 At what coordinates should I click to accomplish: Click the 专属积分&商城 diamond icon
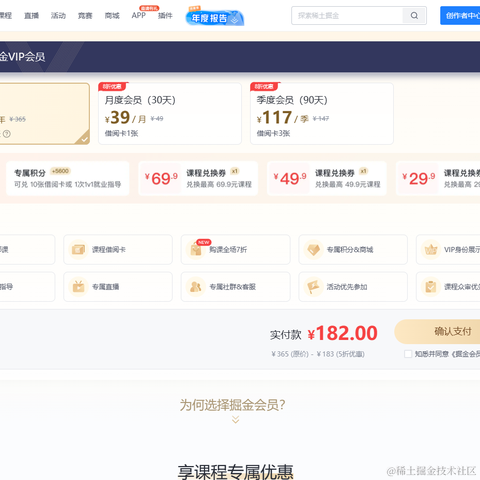(x=314, y=249)
